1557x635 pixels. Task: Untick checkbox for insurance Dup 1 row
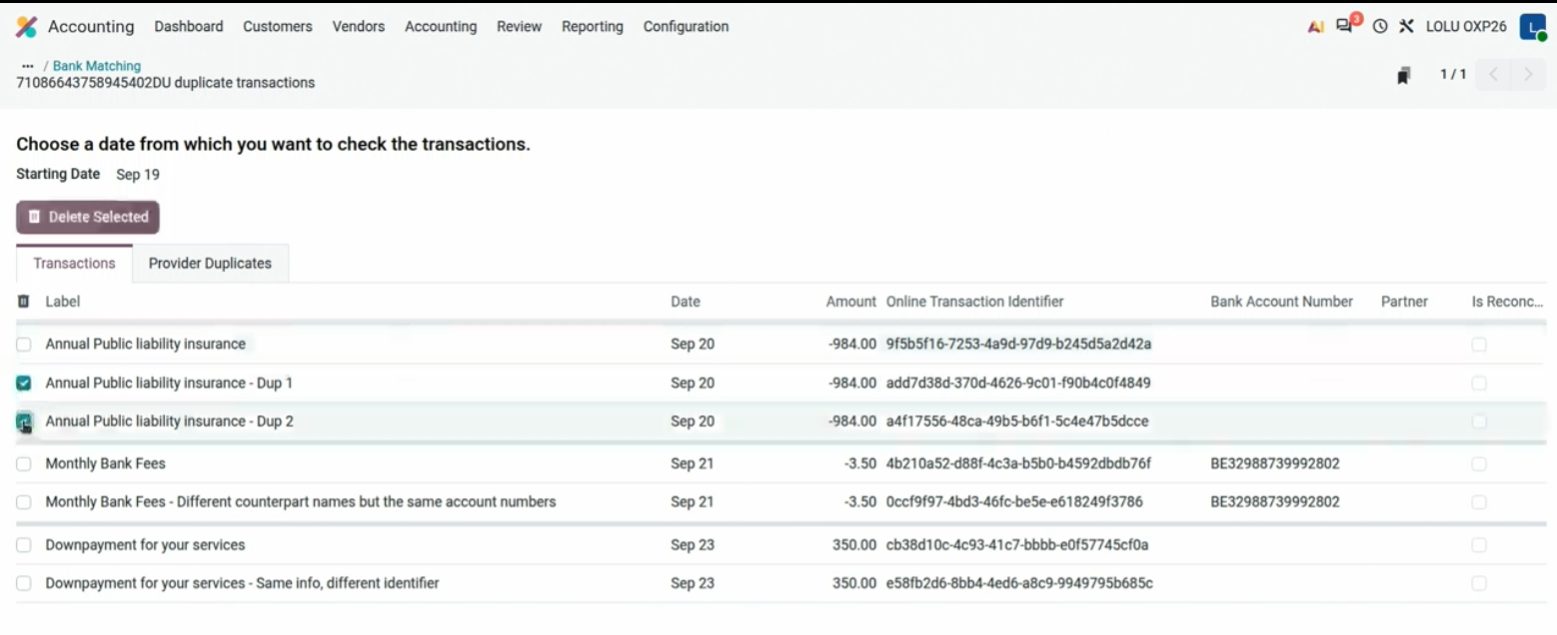click(24, 383)
